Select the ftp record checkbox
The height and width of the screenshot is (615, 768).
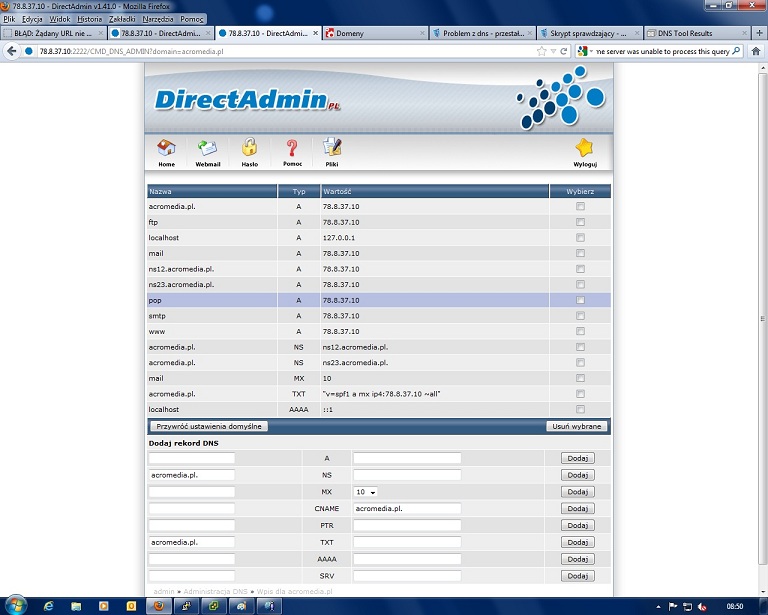580,222
